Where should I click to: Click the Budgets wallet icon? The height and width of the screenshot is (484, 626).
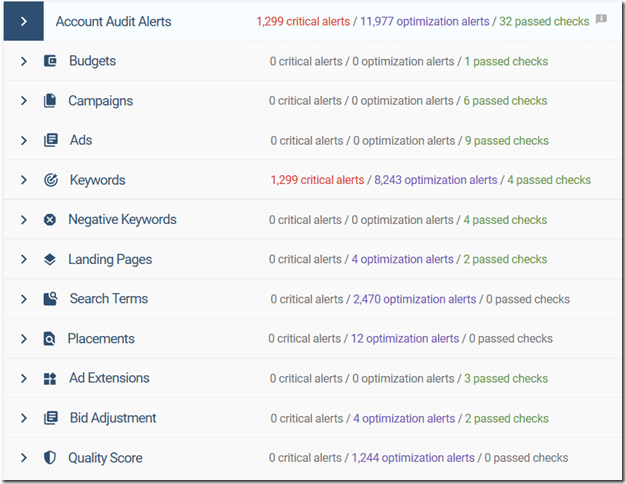[x=50, y=61]
